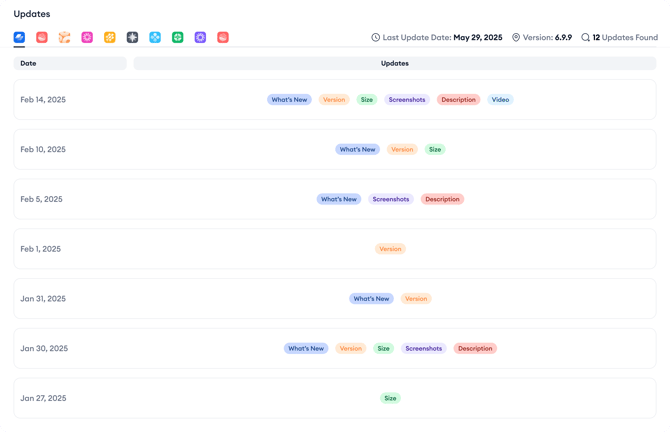
Task: Select the pink flower app icon
Action: coord(87,37)
